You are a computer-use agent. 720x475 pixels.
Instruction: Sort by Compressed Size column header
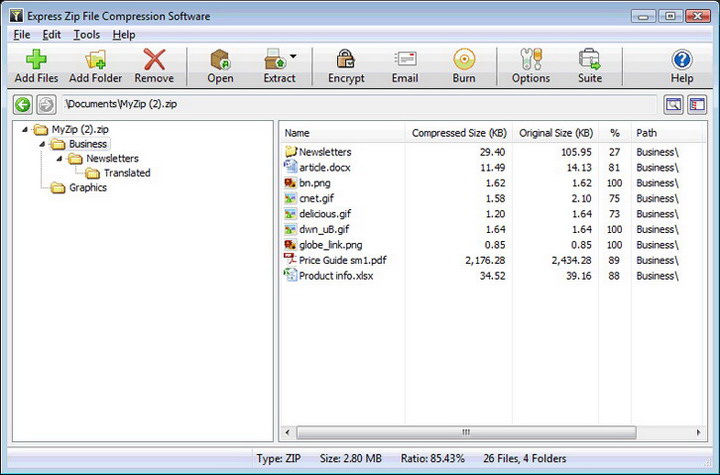459,133
